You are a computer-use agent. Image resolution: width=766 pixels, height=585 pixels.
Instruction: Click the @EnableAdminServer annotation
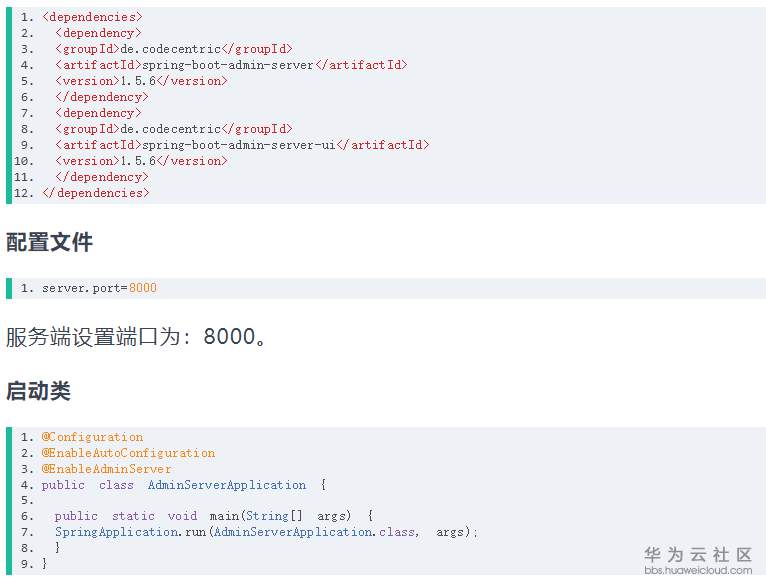pyautogui.click(x=106, y=469)
